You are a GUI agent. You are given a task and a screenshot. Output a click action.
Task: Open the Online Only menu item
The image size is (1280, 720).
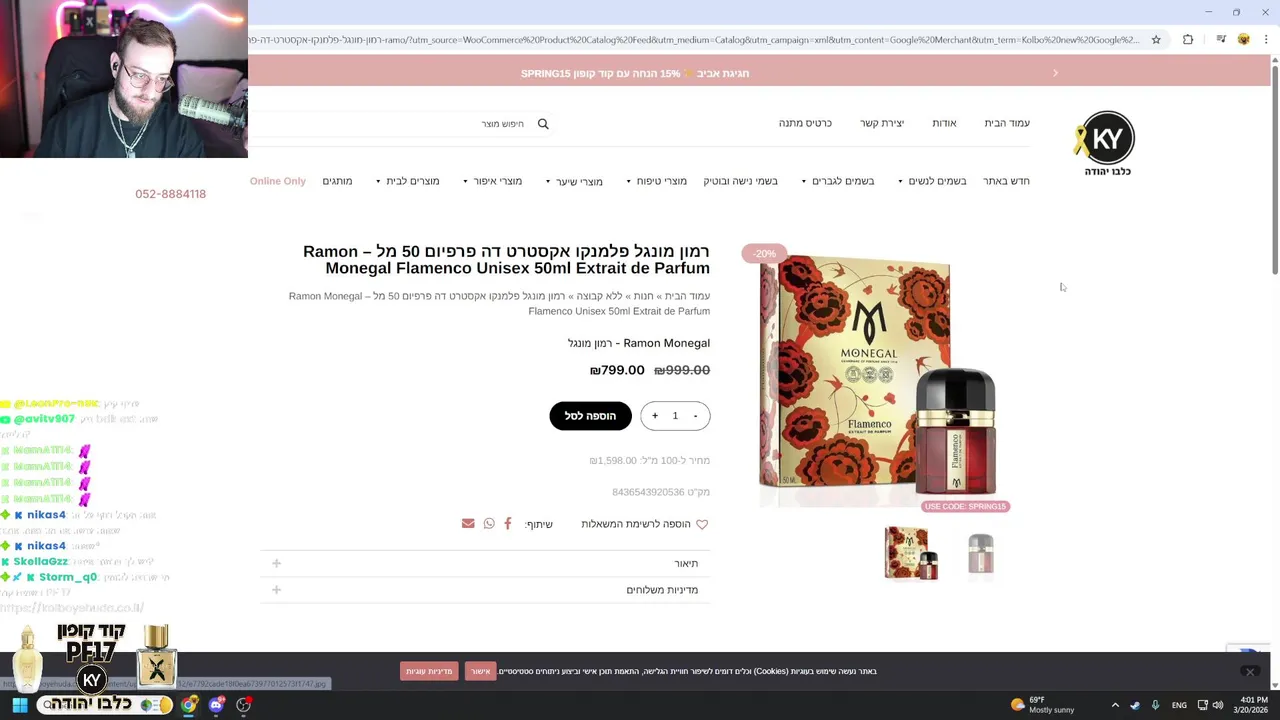[x=278, y=181]
